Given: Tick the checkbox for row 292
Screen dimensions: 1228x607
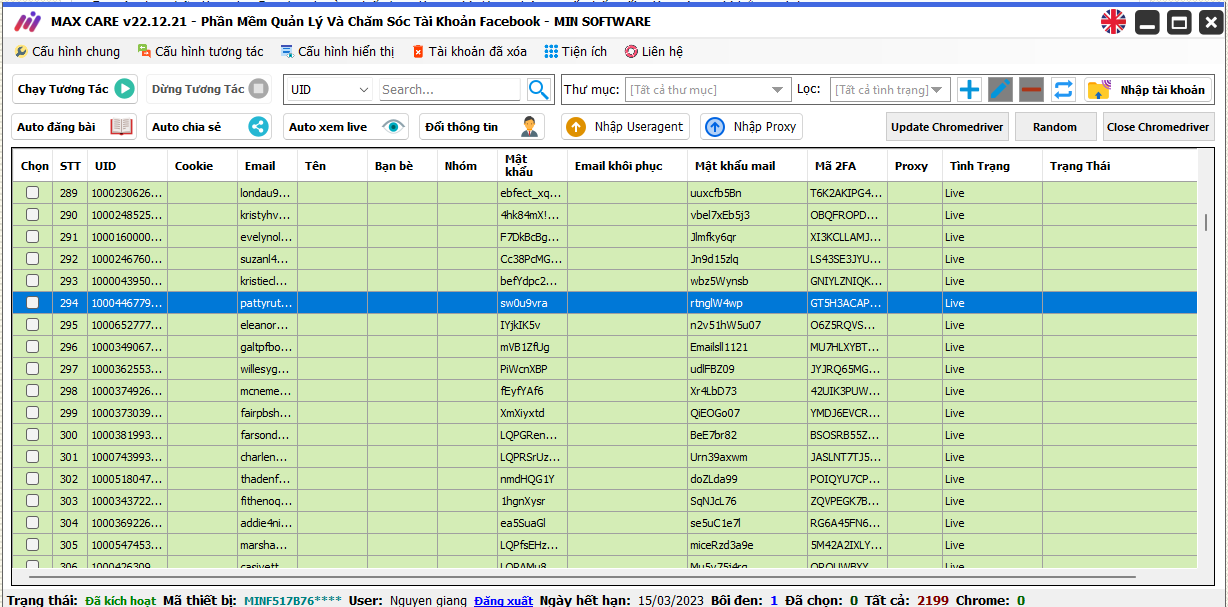Looking at the screenshot, I should pos(33,259).
